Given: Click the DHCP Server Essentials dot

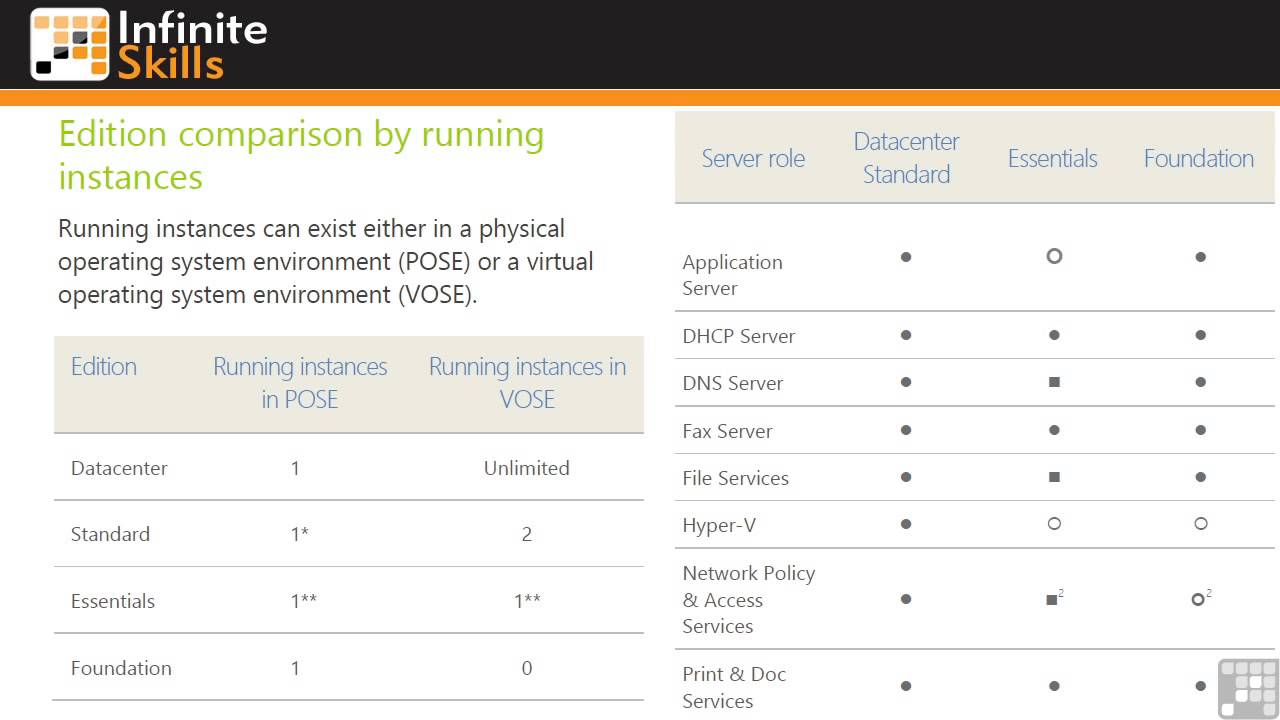Looking at the screenshot, I should pos(1054,335).
